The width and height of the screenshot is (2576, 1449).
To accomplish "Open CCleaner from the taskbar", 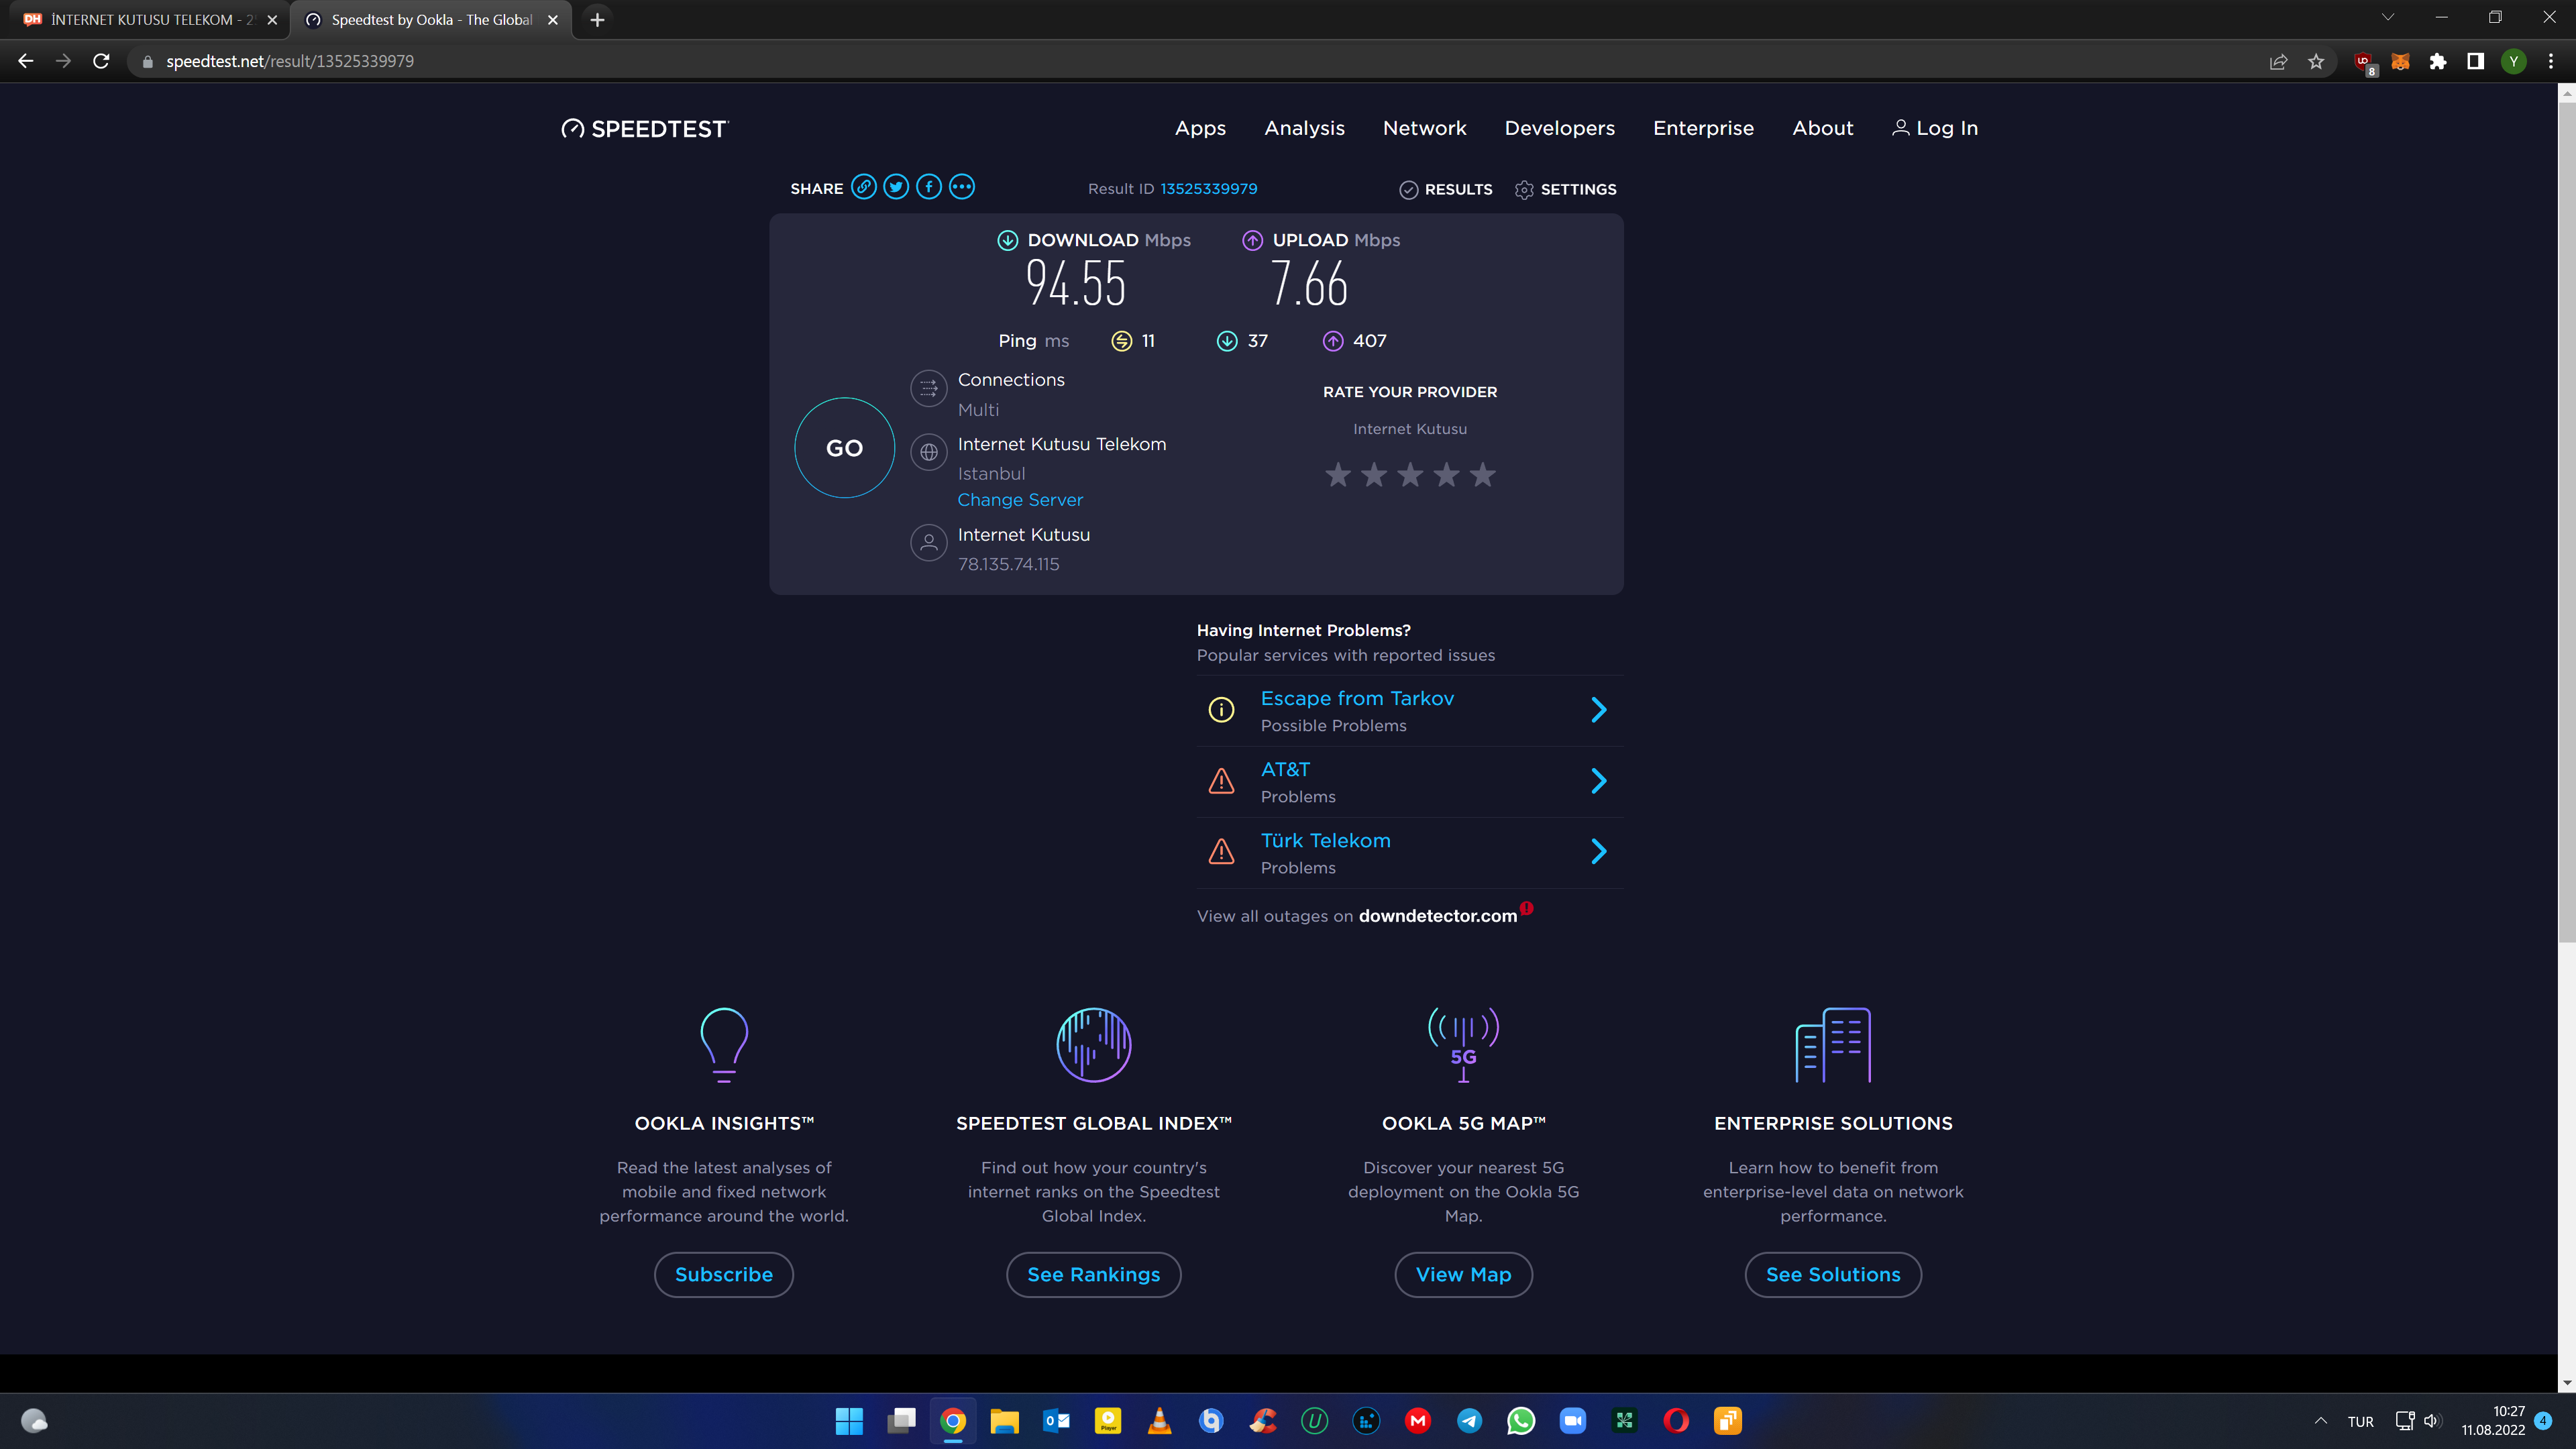I will click(x=1264, y=1421).
